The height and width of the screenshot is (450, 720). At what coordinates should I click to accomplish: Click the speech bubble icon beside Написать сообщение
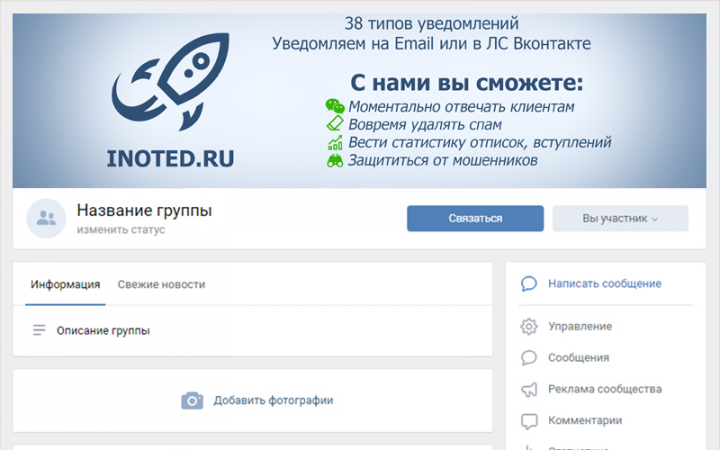[x=529, y=284]
